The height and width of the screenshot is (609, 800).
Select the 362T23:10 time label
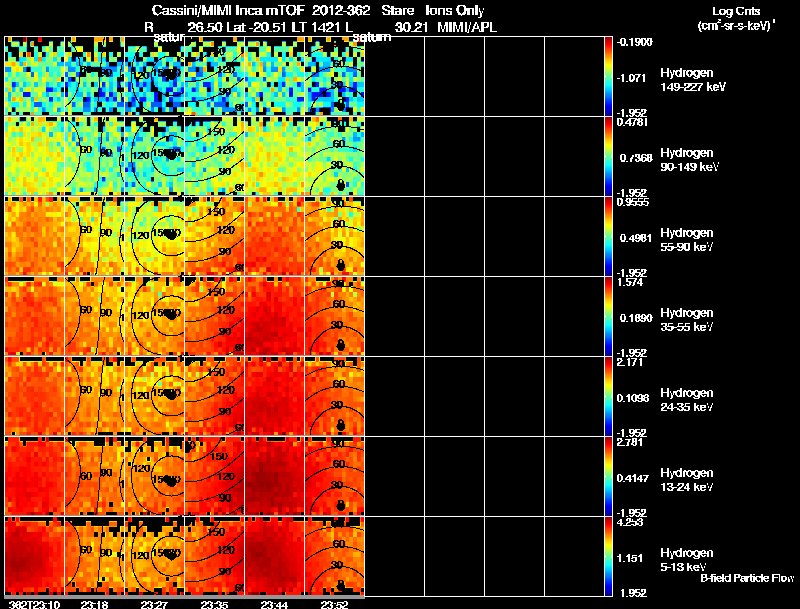tap(34, 604)
